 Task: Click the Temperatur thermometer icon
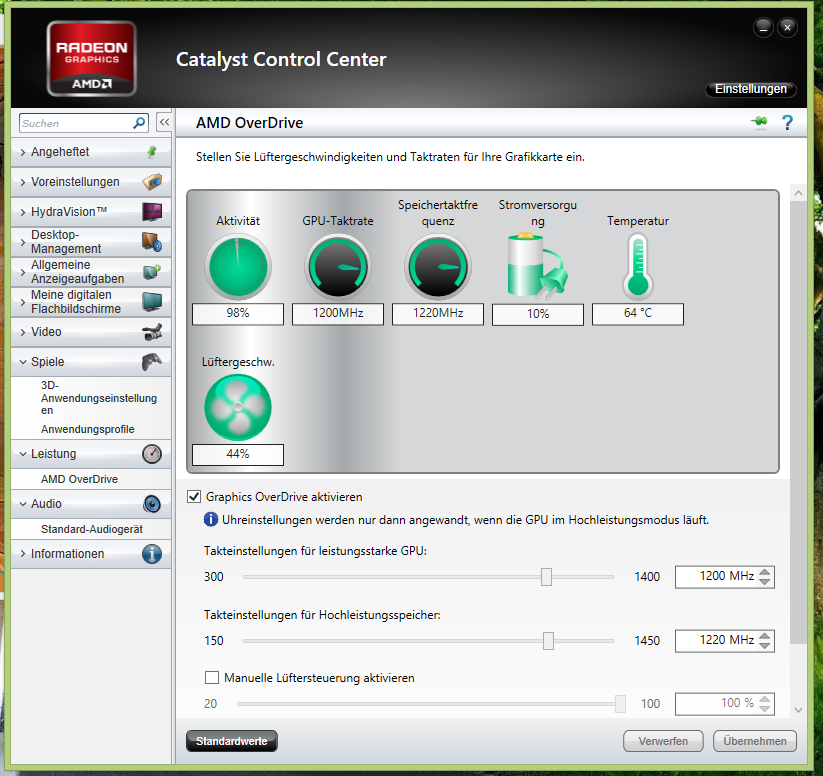pyautogui.click(x=638, y=267)
